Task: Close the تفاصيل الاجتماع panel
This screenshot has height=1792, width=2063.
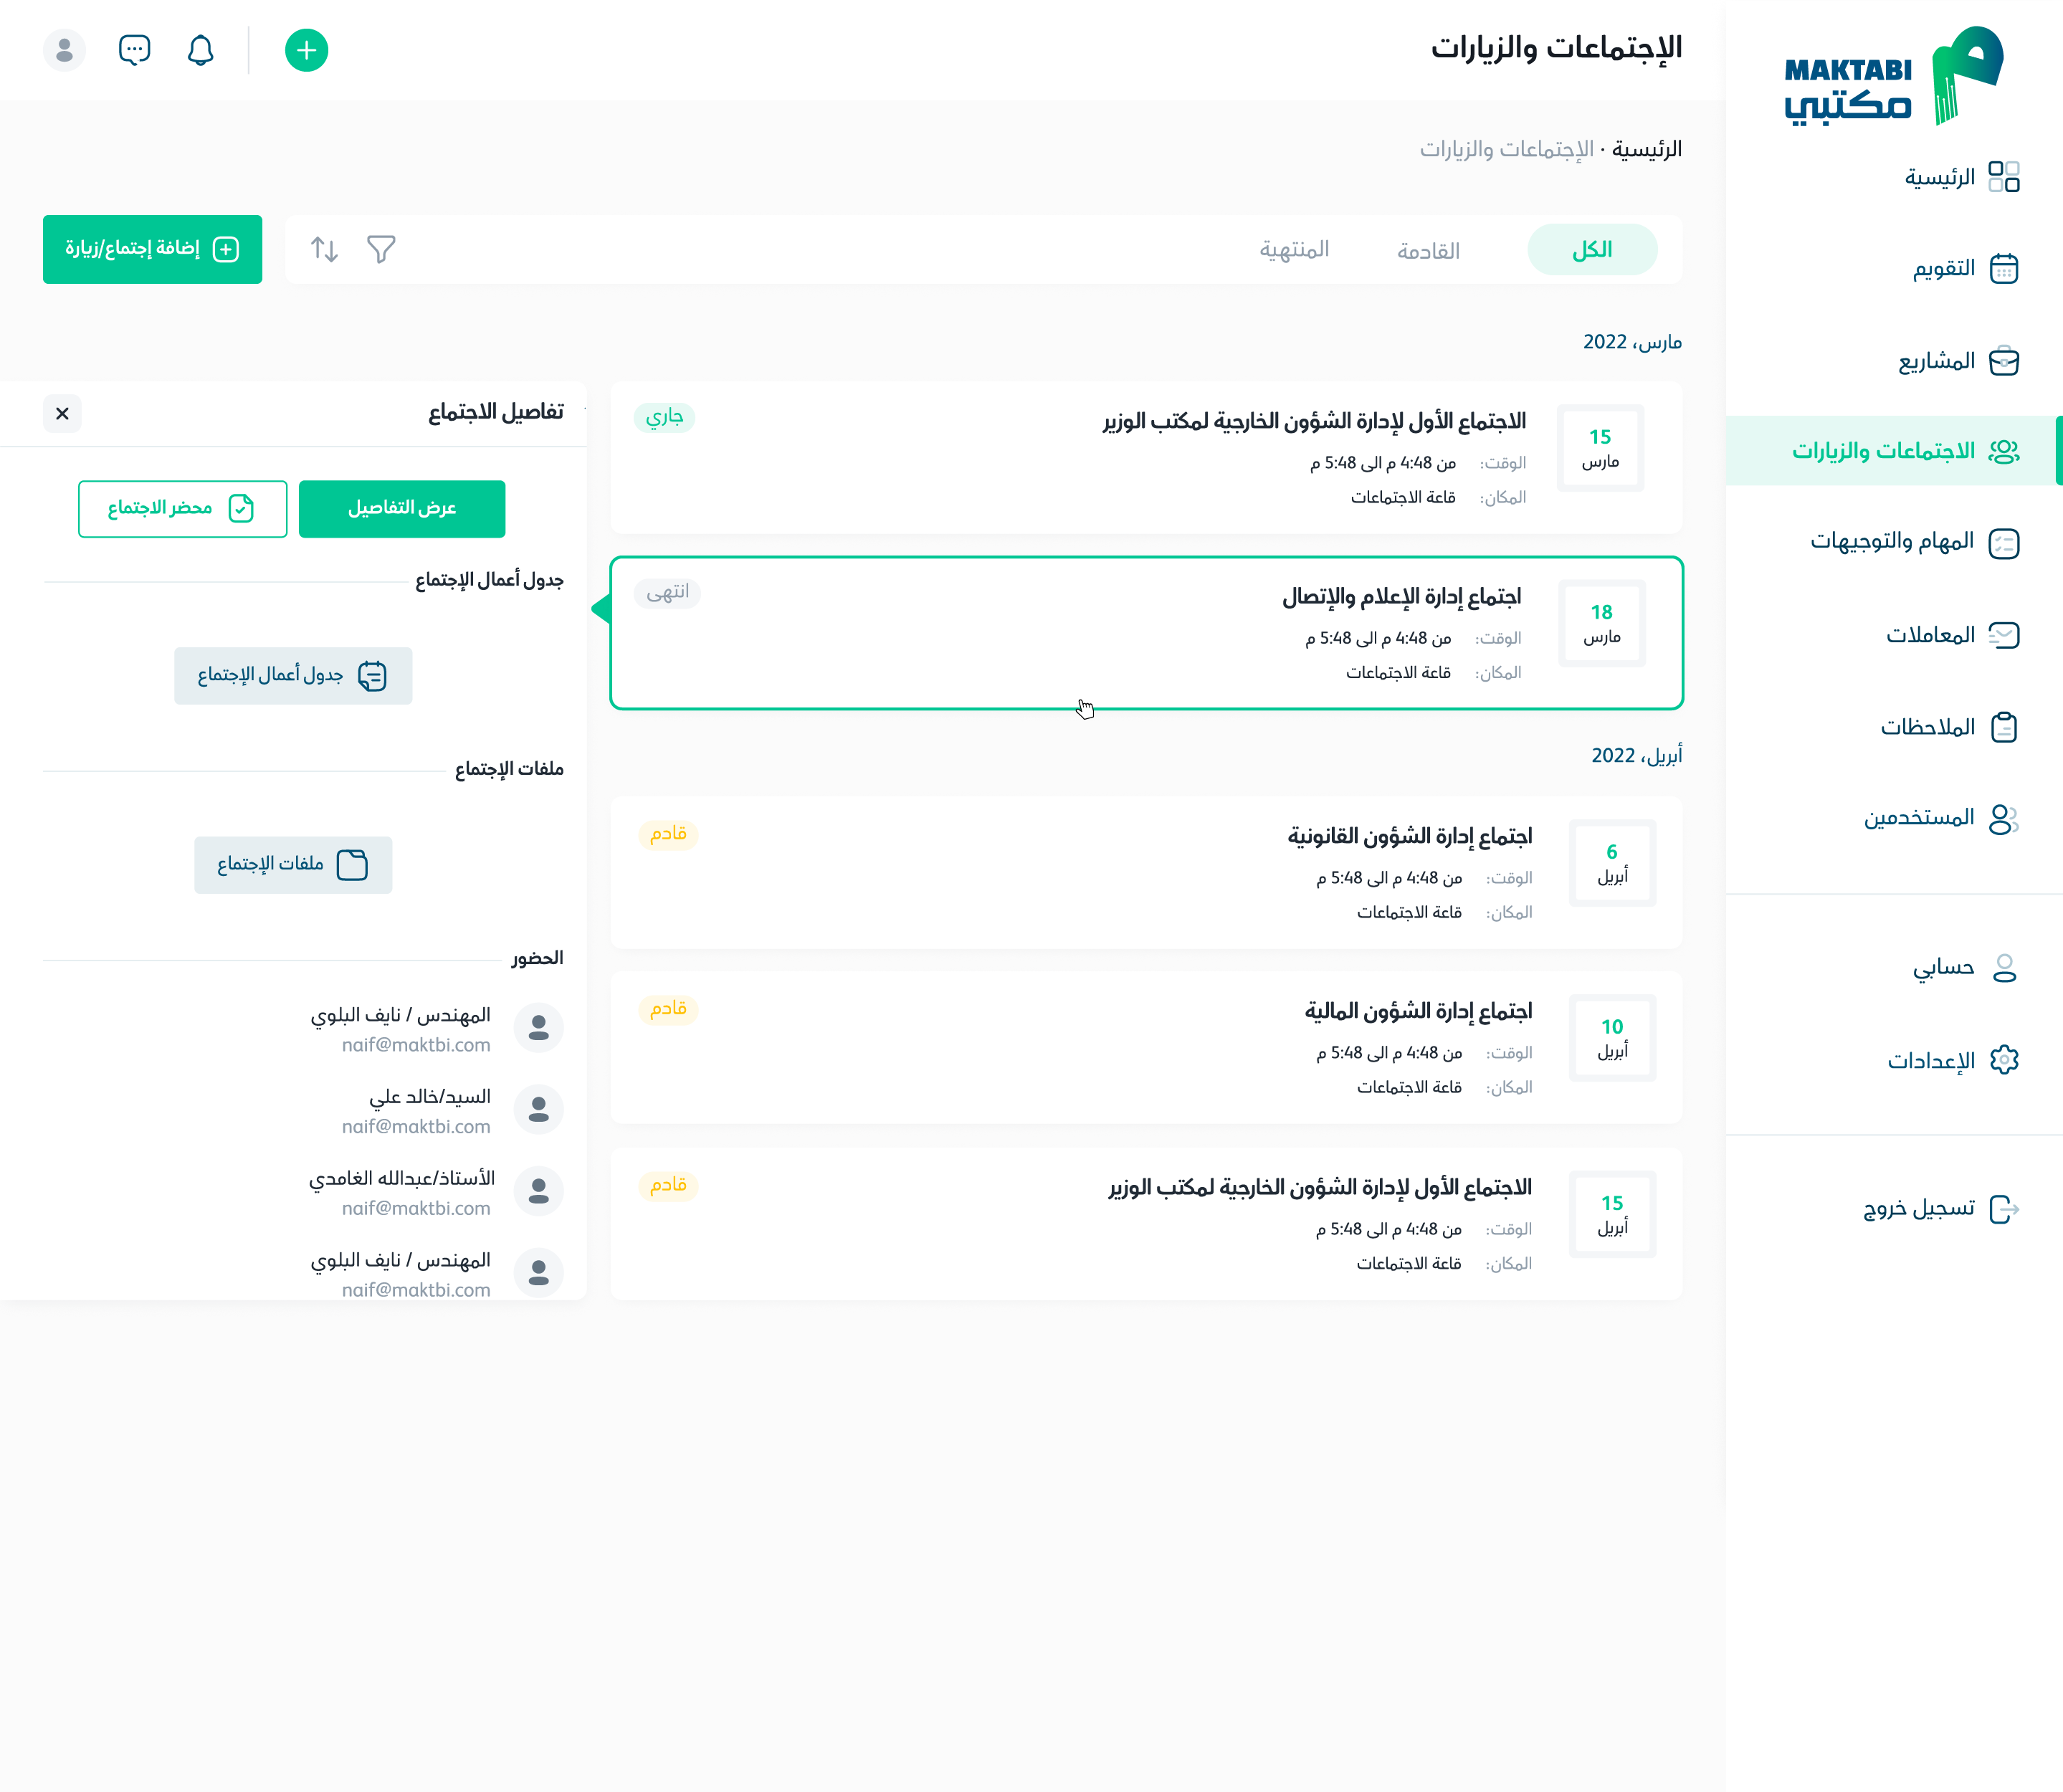Action: (x=62, y=413)
